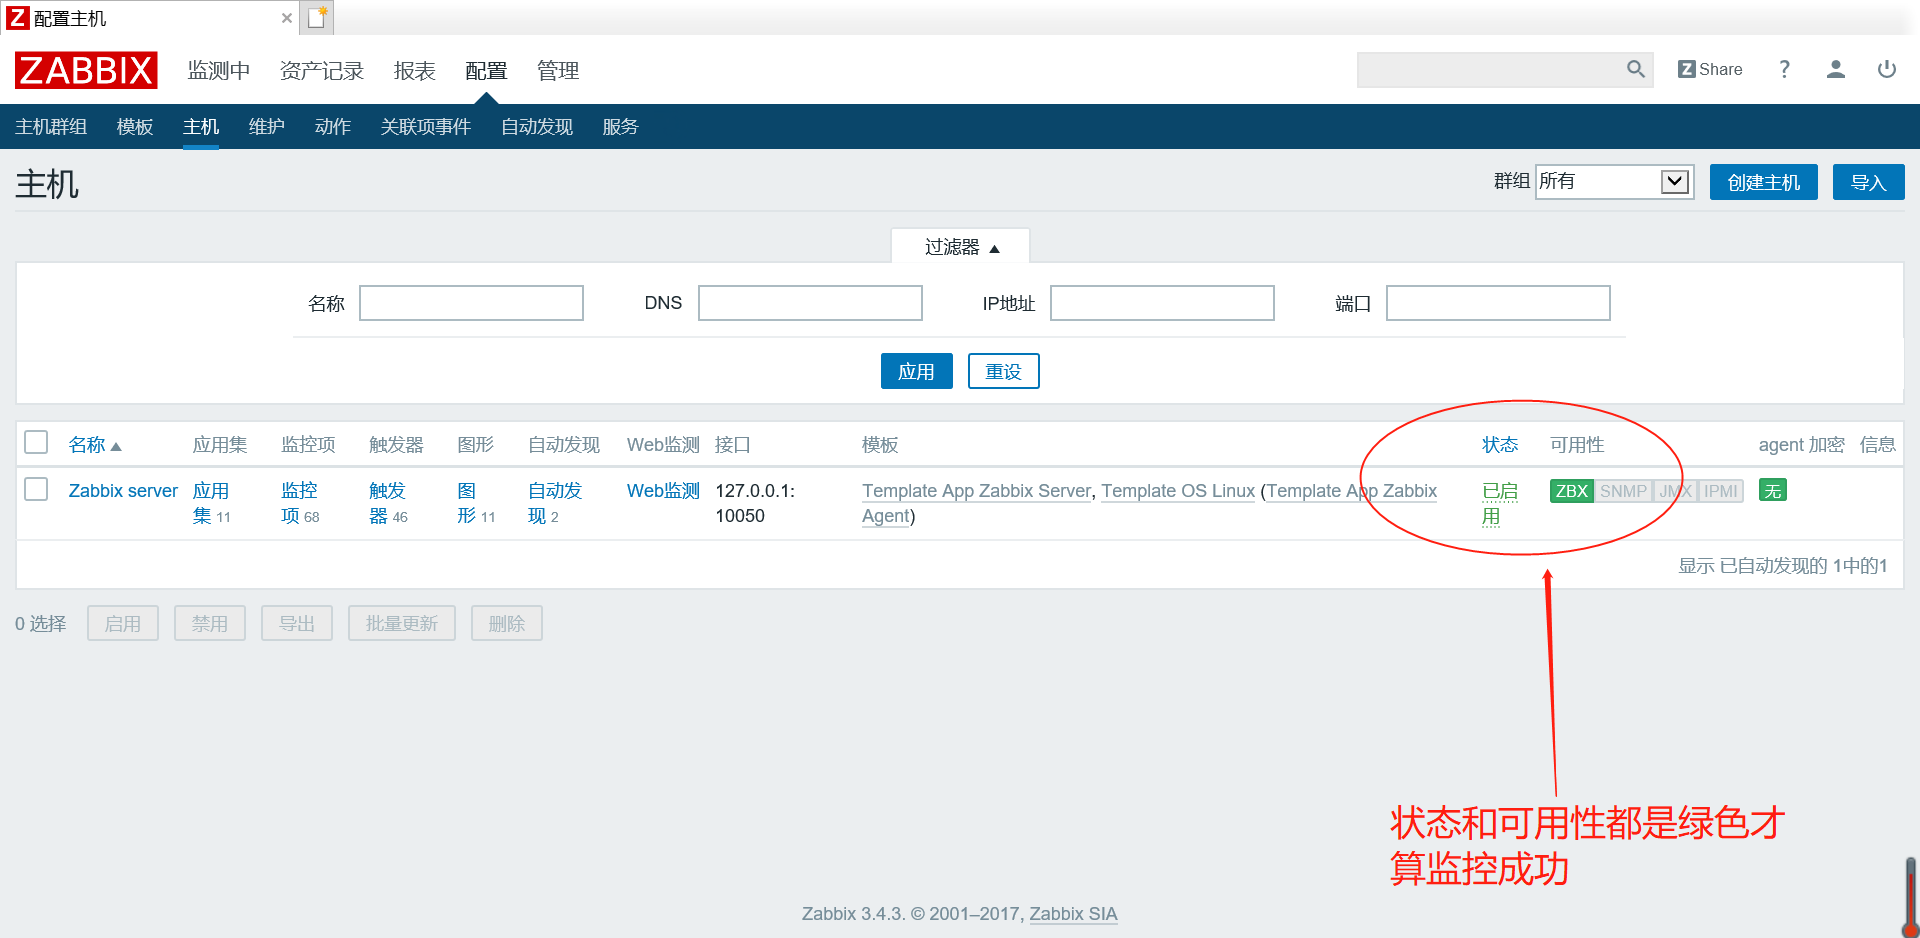
Task: Focus the 名称 filter field
Action: pyautogui.click(x=471, y=303)
